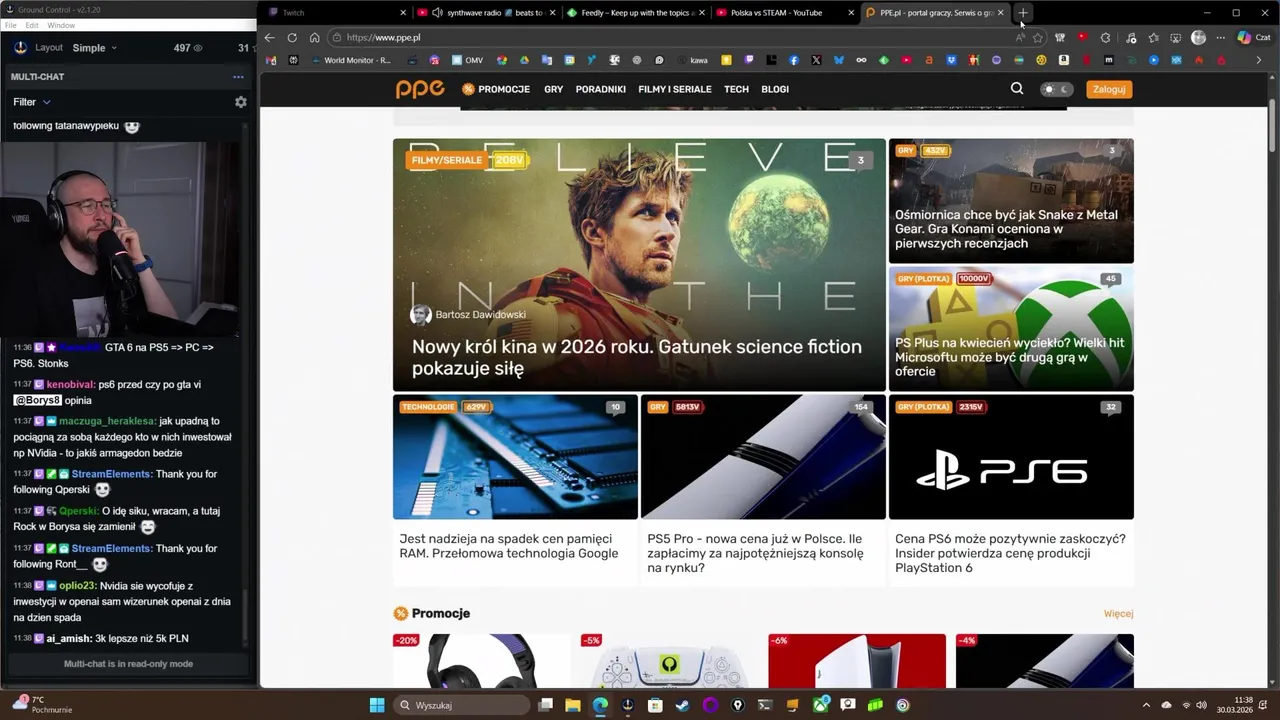Click the Ground Control rocket logo

20,48
